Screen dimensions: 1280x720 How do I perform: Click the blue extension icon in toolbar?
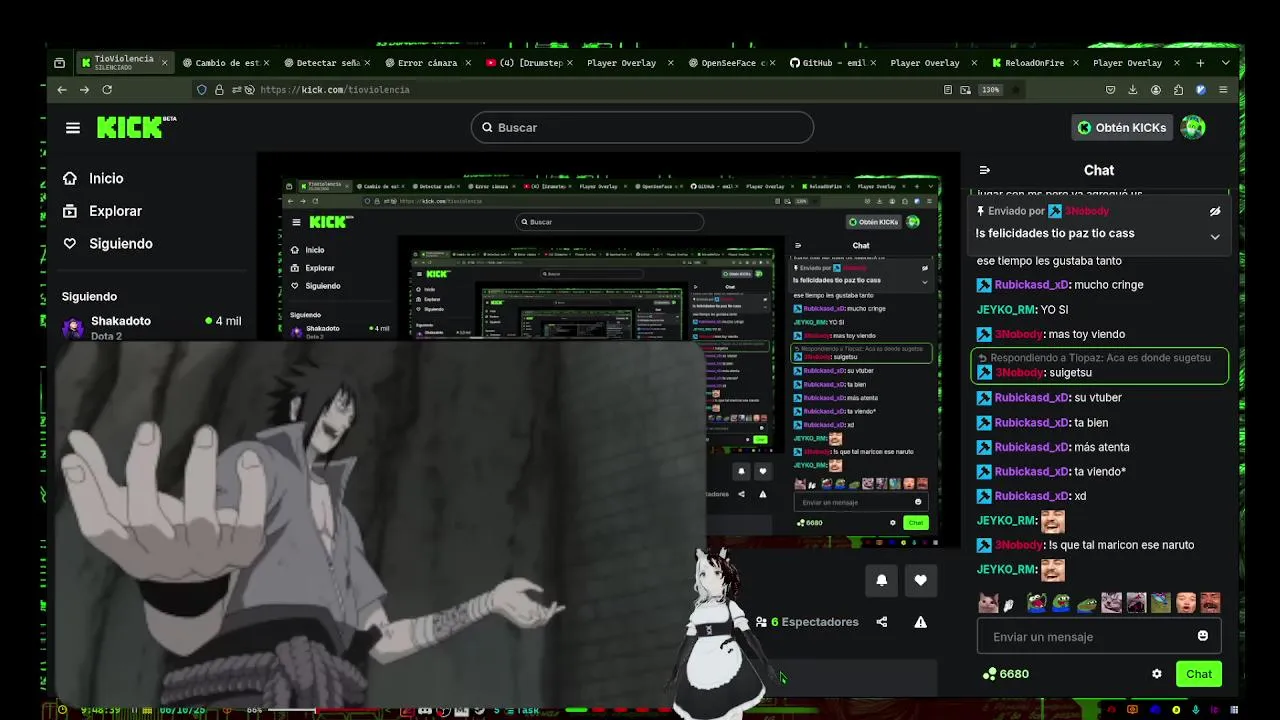tap(1201, 90)
